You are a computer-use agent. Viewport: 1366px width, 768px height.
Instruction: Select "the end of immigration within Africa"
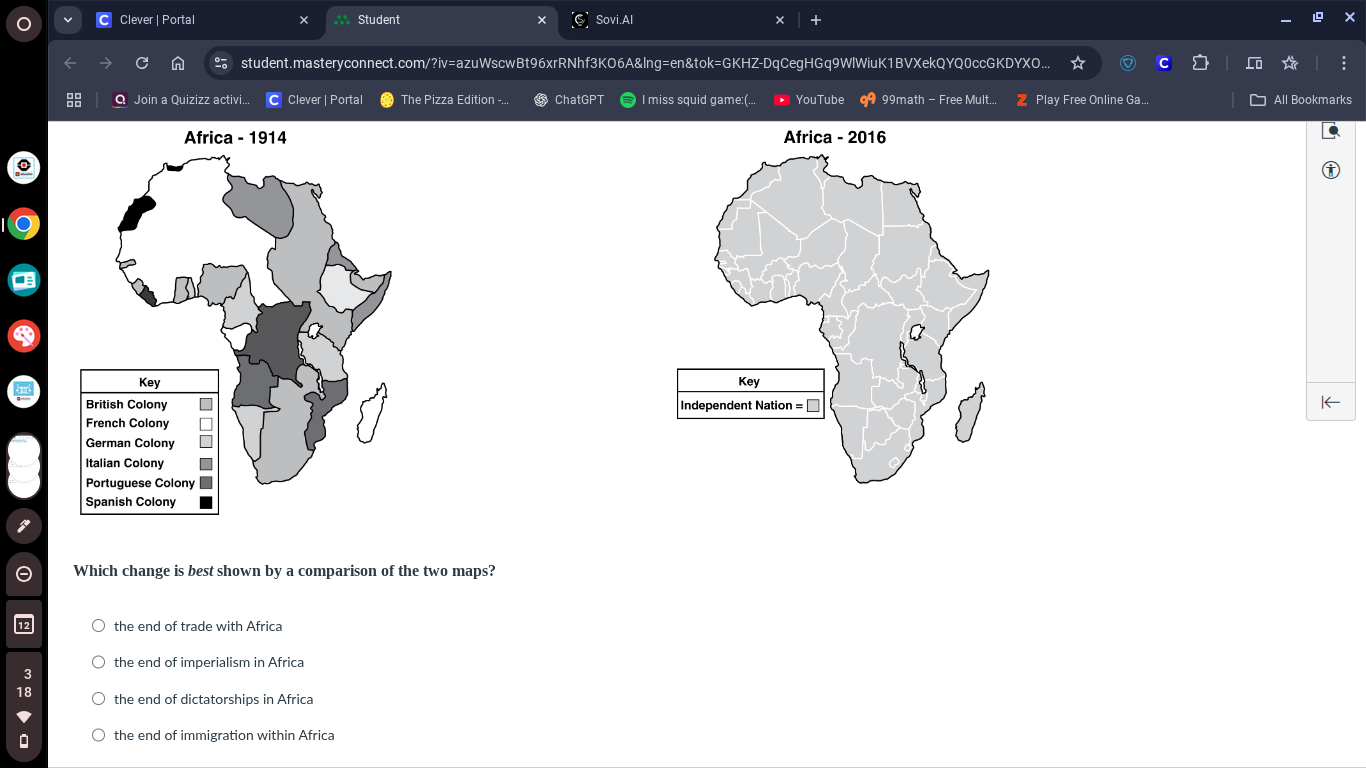99,735
